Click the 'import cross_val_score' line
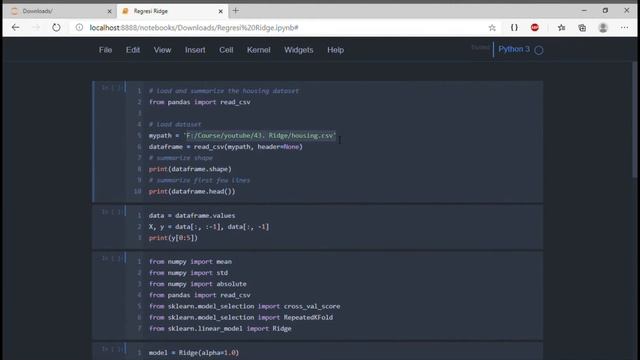Screen dimensions: 640x360 tap(244, 306)
